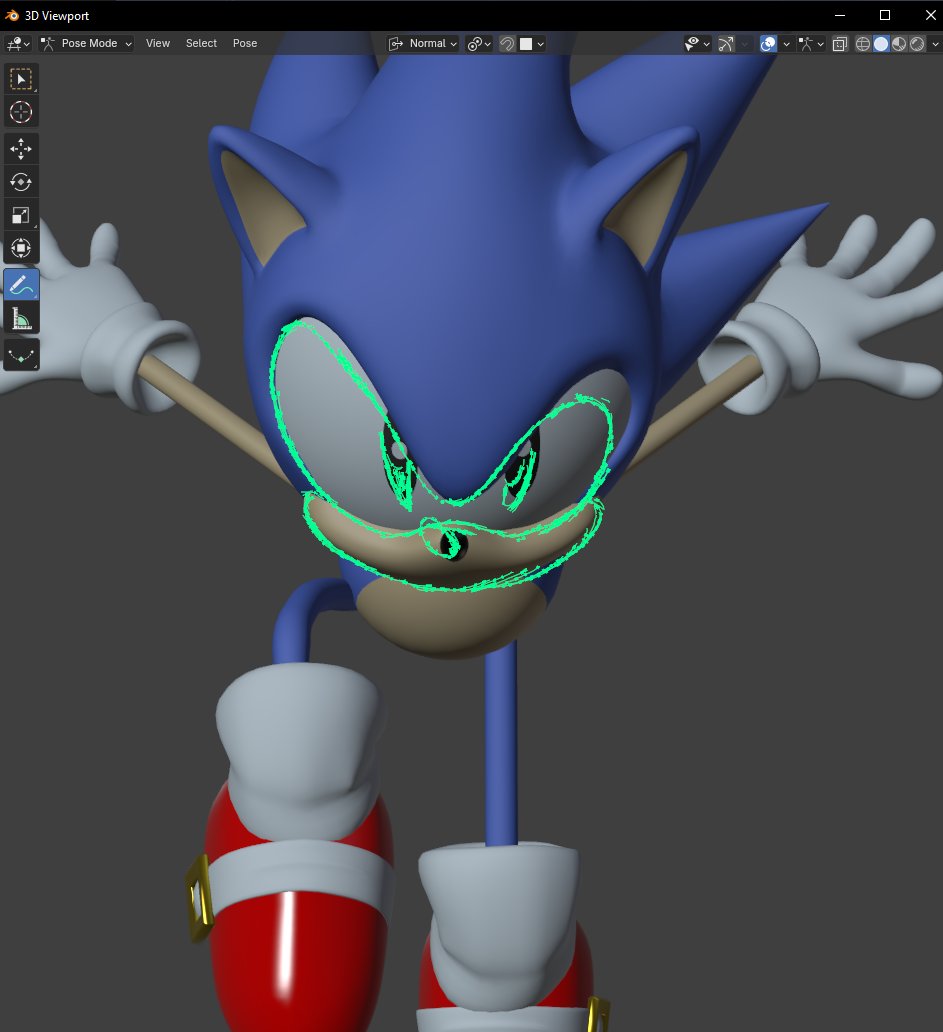Open the Pose menu
The width and height of the screenshot is (943, 1032).
245,43
